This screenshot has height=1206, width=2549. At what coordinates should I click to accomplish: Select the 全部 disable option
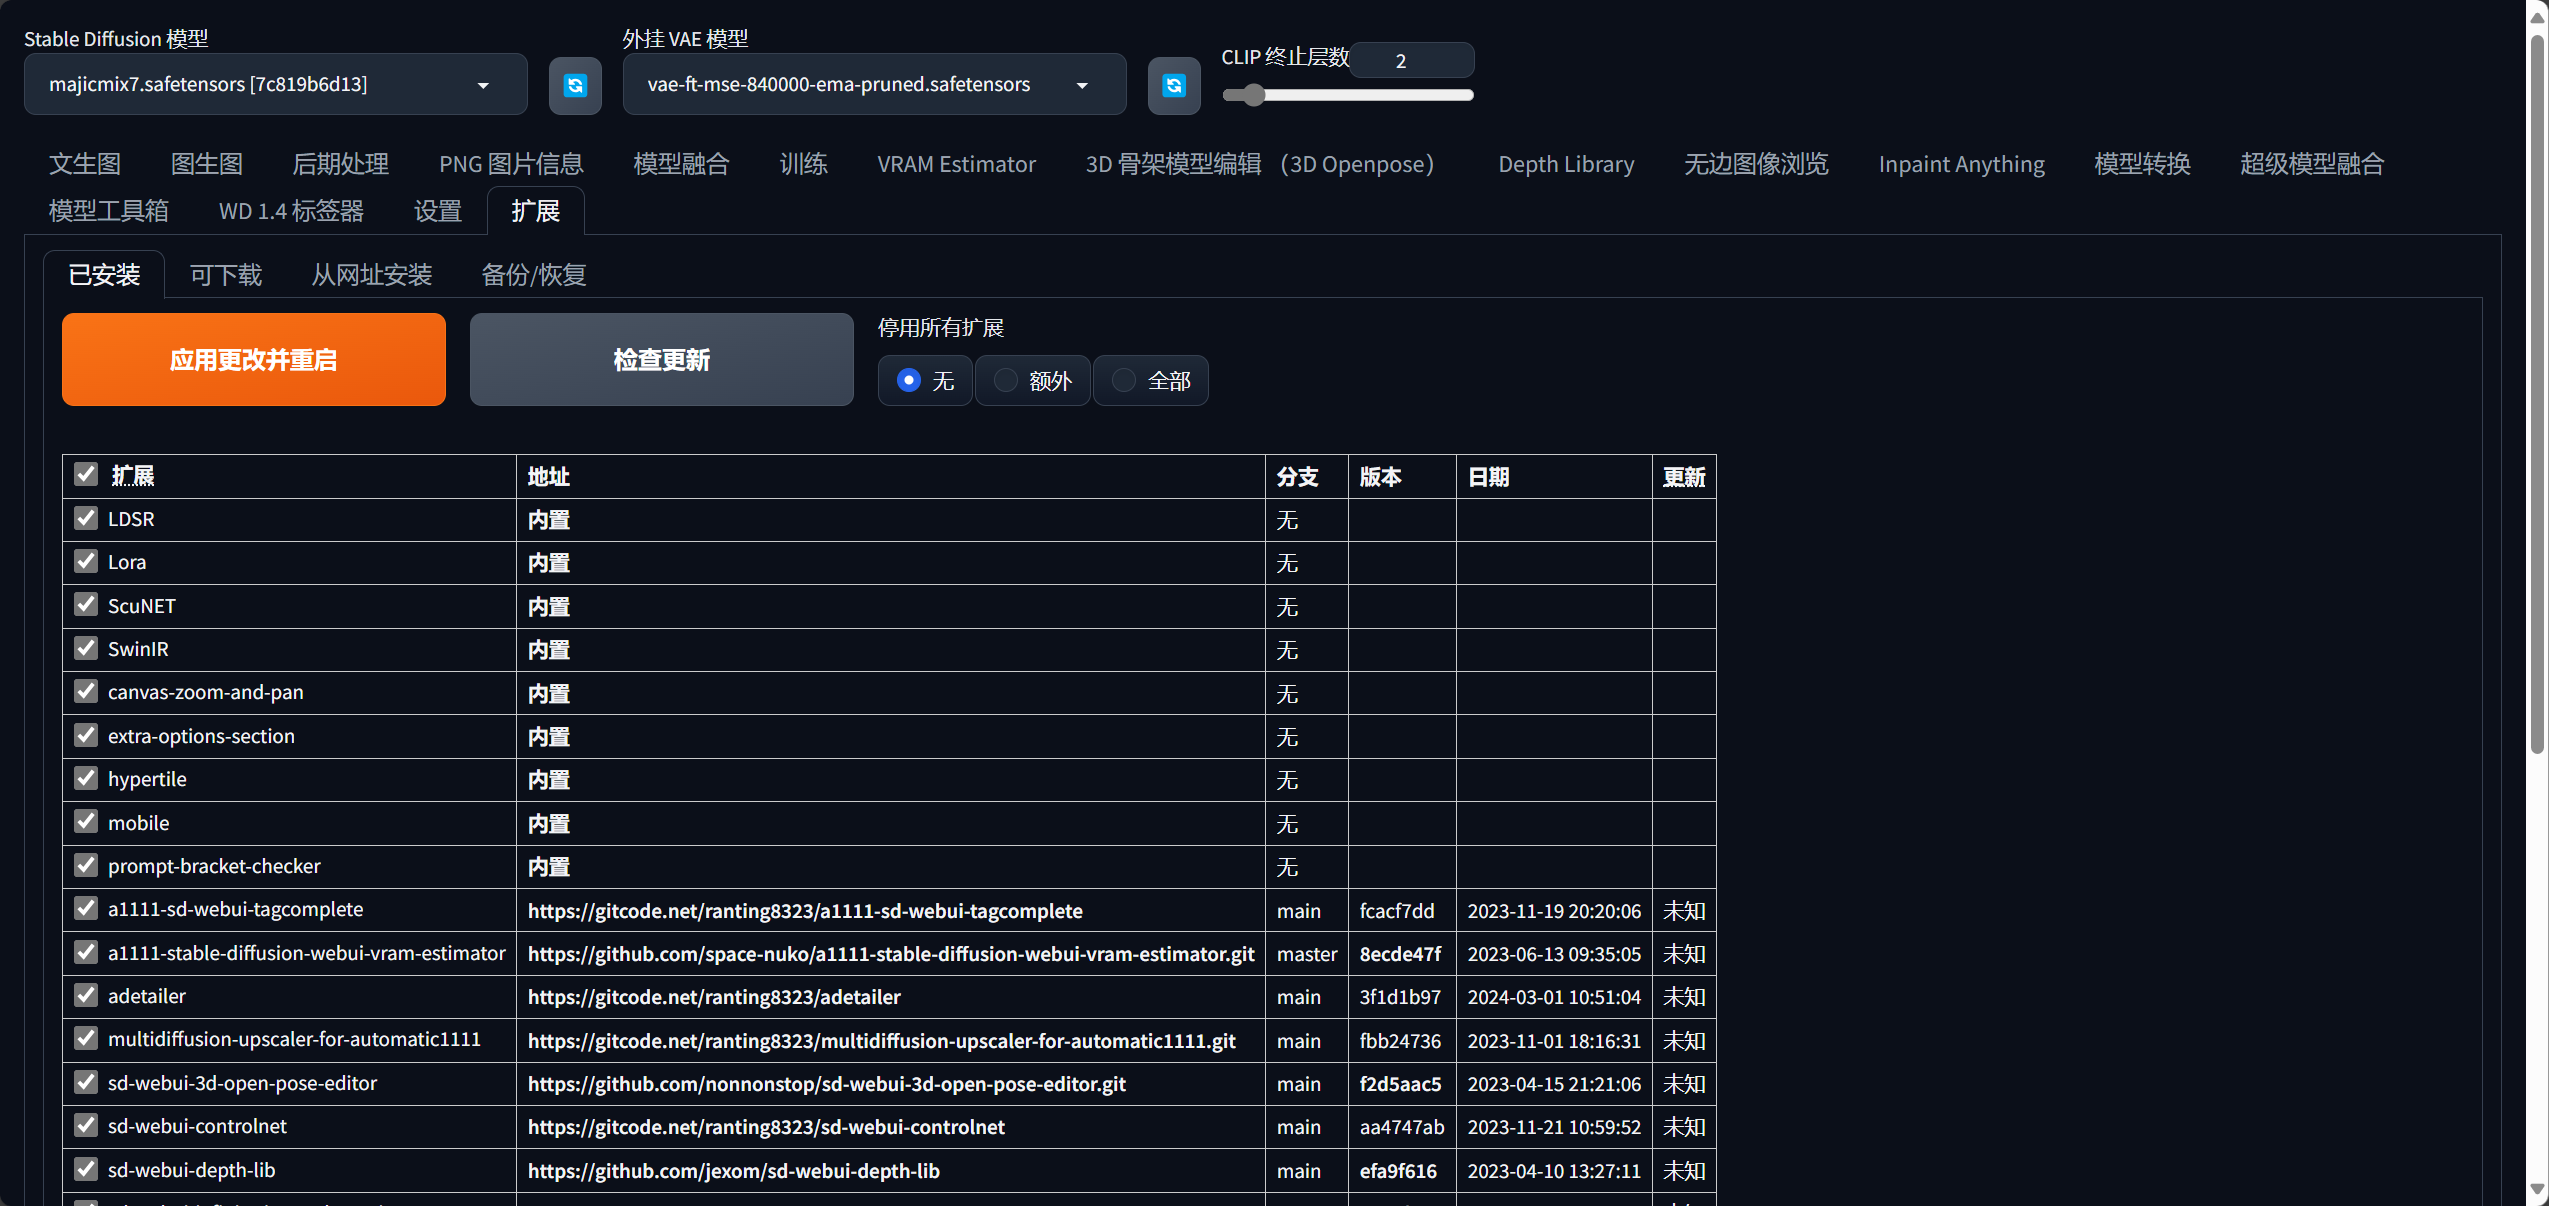point(1124,380)
